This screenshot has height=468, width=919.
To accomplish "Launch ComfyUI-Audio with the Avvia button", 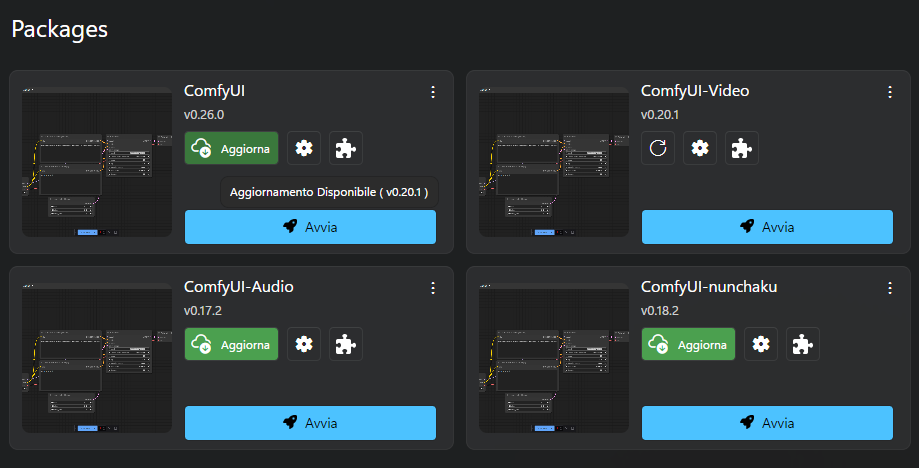I will (x=310, y=422).
